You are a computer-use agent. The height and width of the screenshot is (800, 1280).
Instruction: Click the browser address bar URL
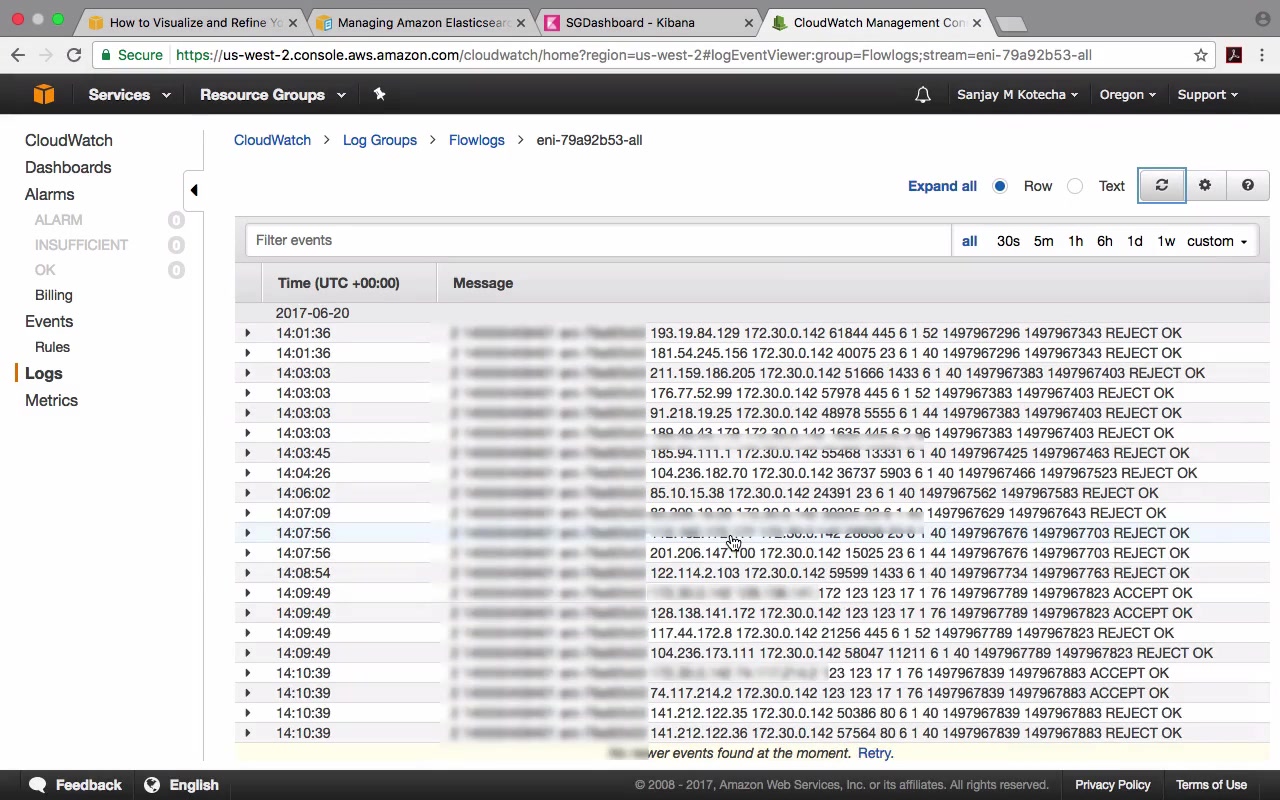point(634,55)
